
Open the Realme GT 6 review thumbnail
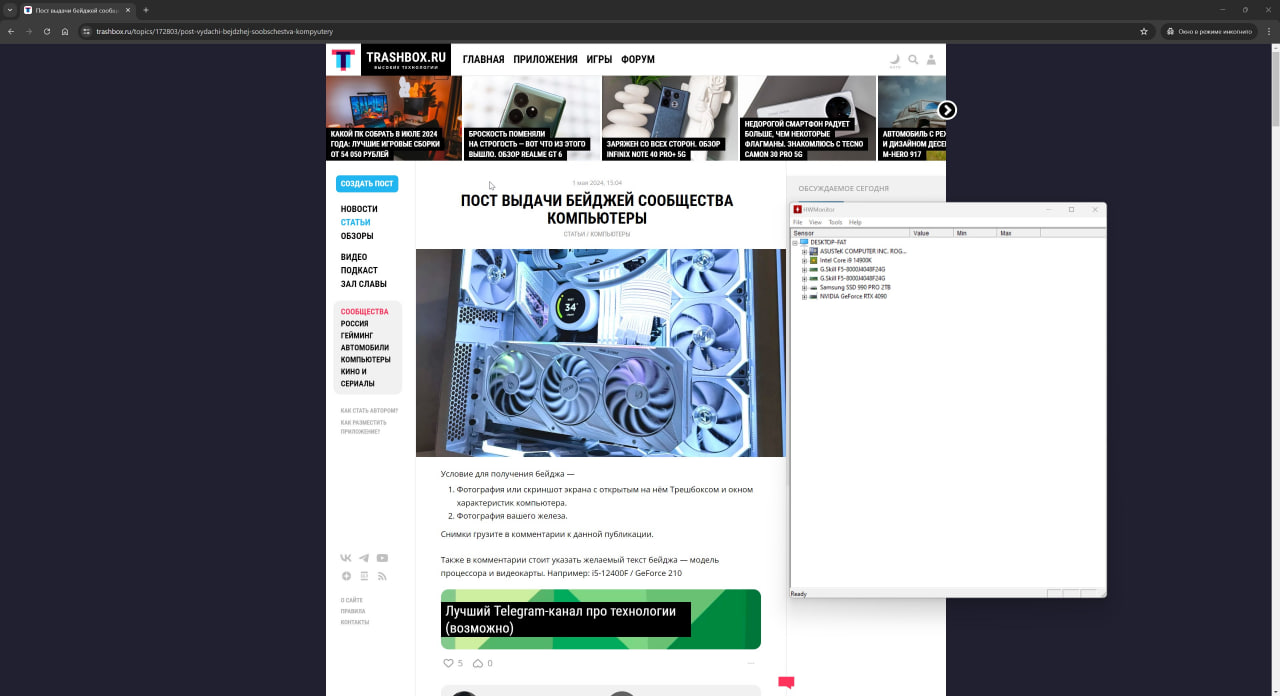(x=532, y=118)
